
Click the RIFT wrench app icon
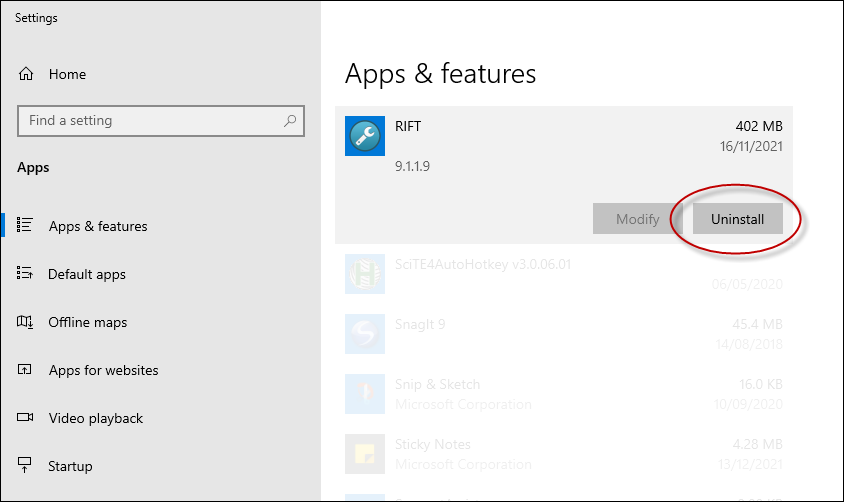(x=365, y=136)
